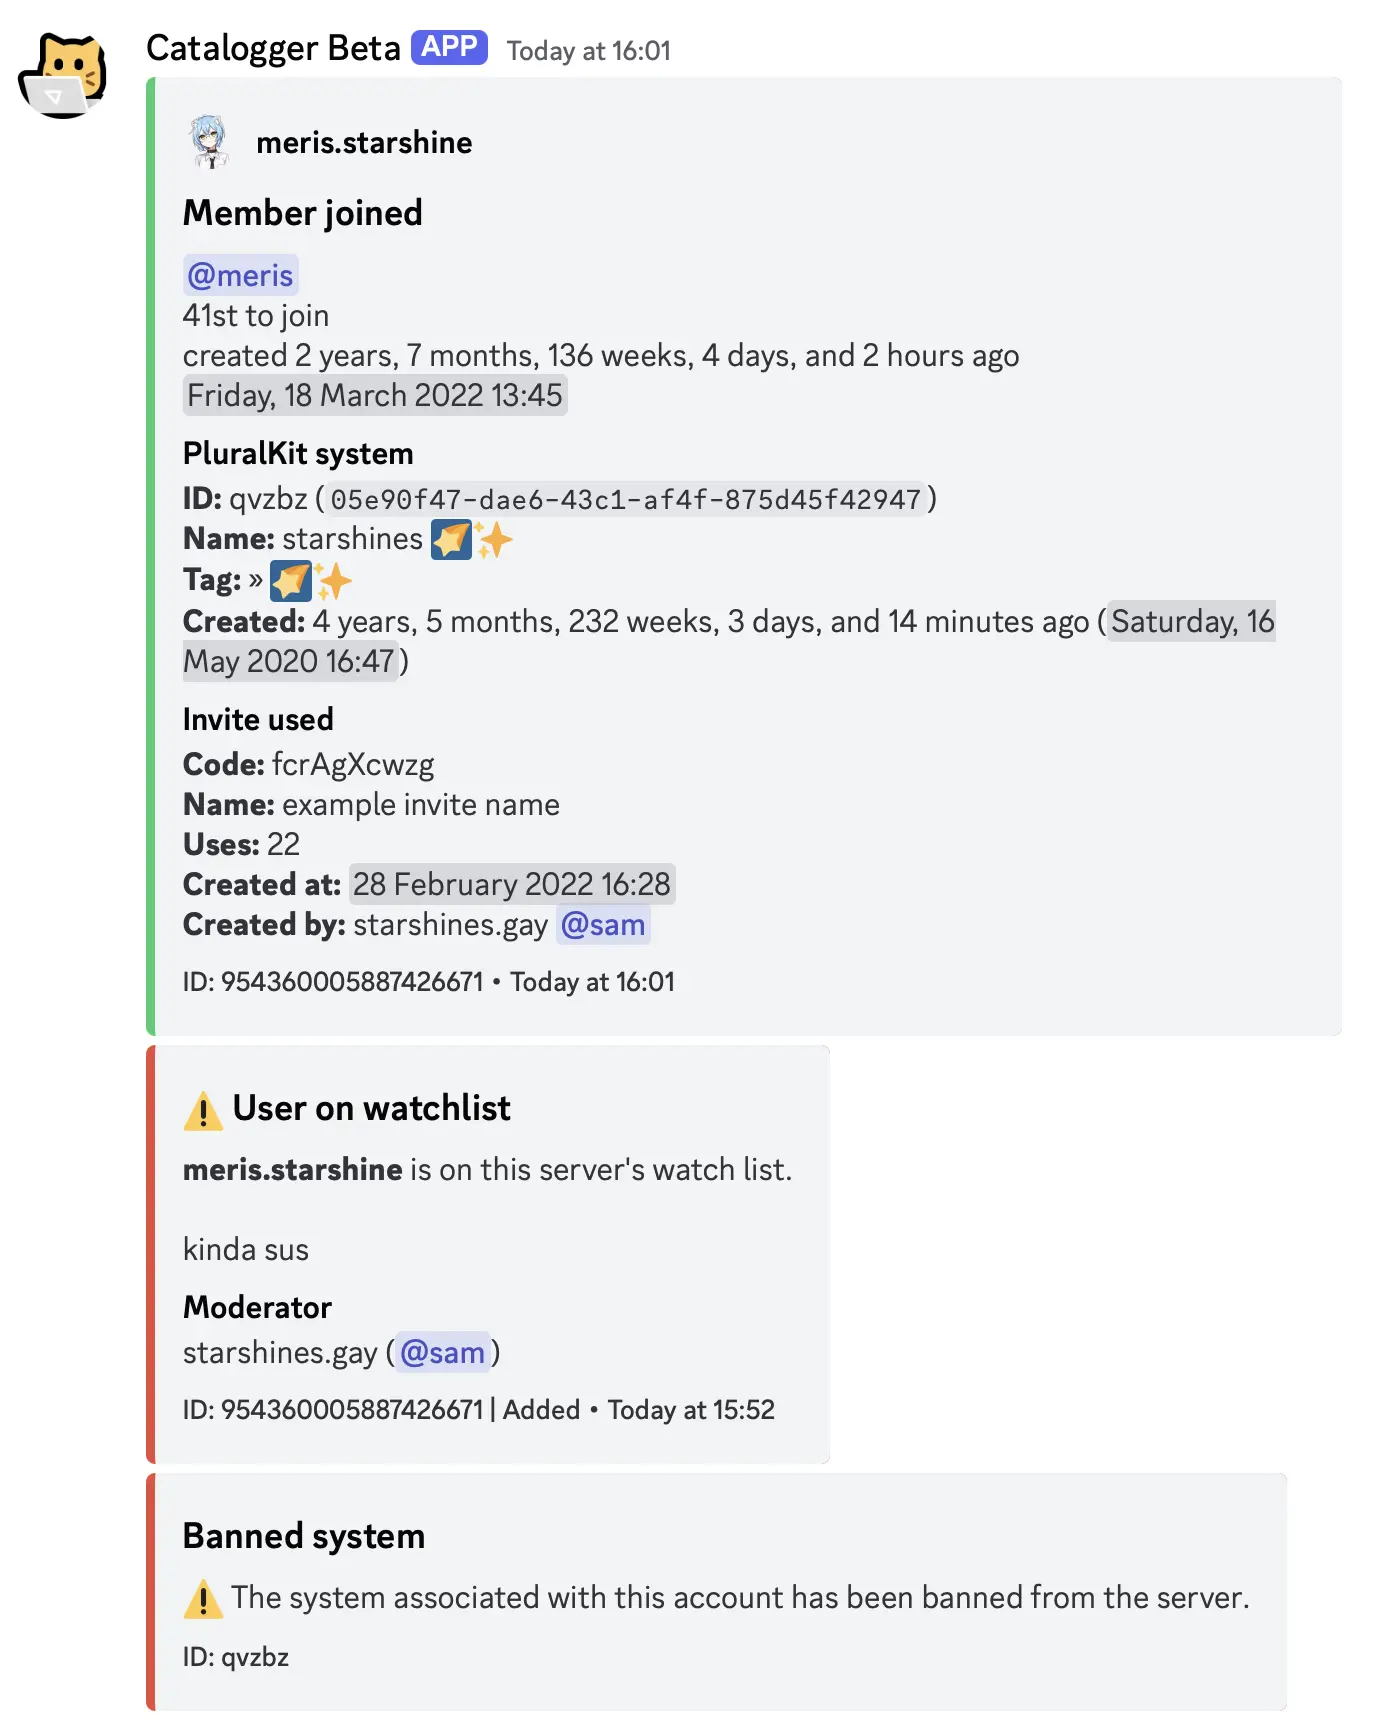
Task: Click the shooting star emoji in Tag line
Action: 290,580
